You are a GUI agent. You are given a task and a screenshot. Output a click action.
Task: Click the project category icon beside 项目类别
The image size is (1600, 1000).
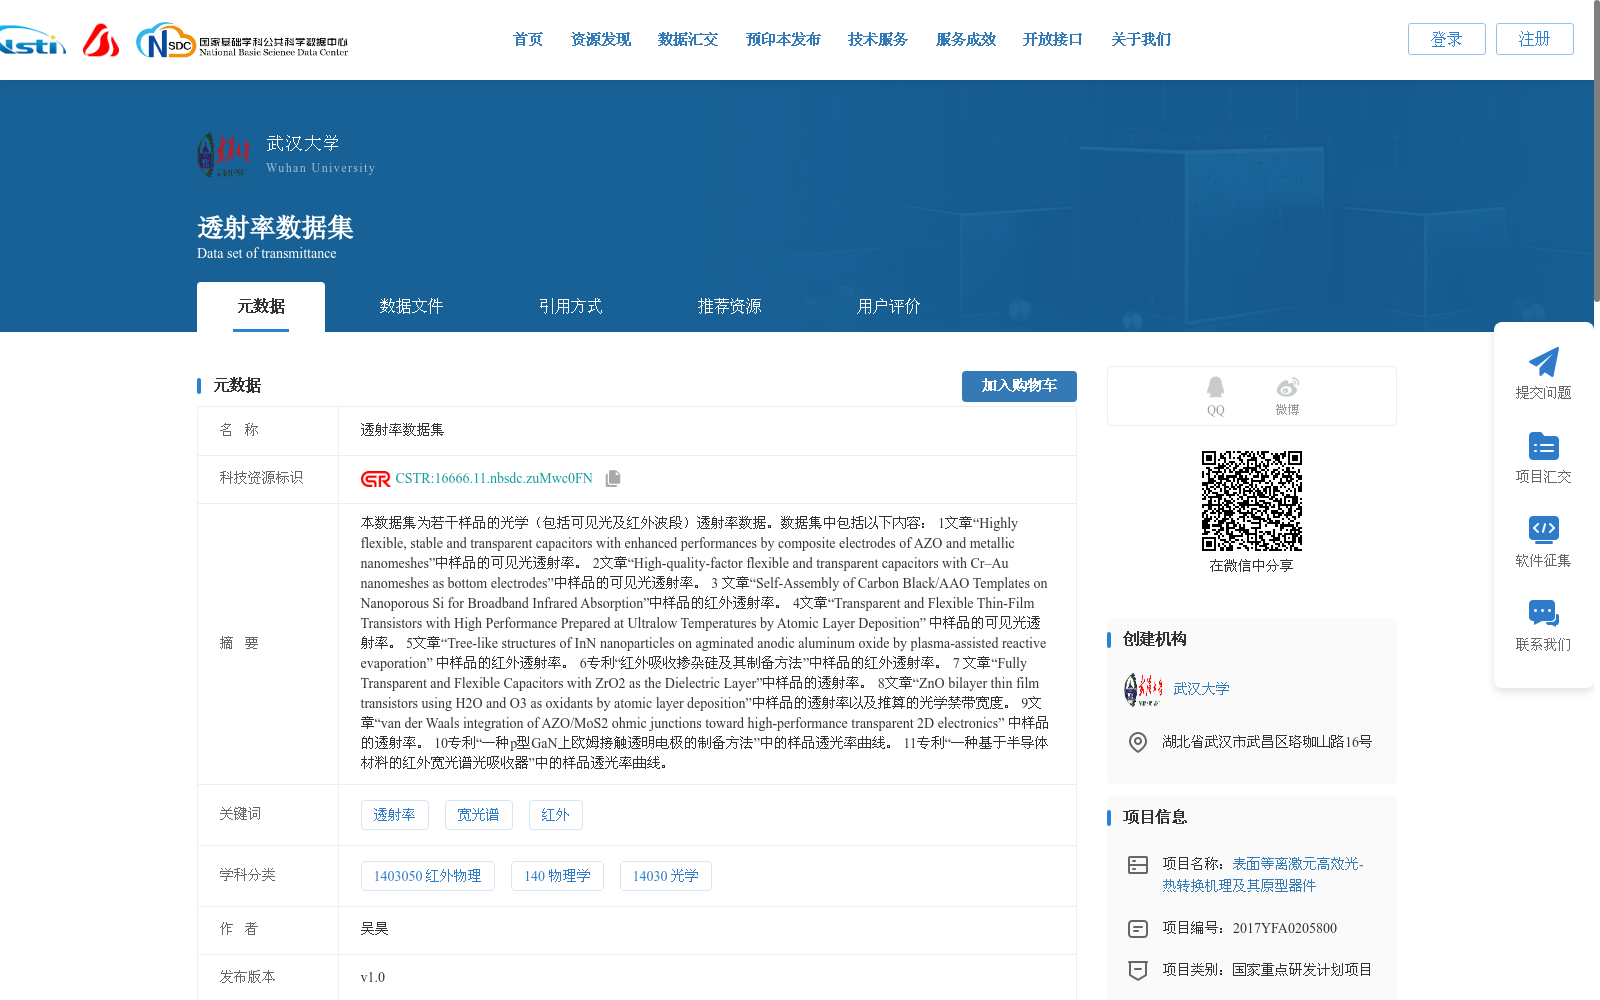tap(1138, 970)
